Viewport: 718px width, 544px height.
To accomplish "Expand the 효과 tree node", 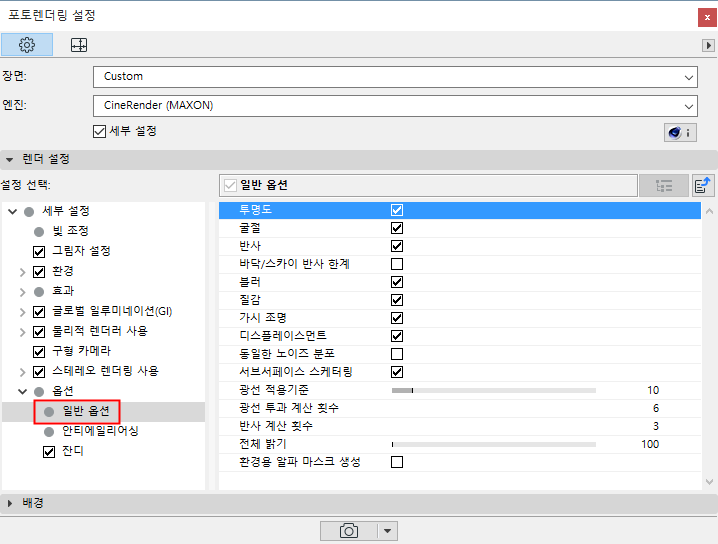I will [22, 292].
